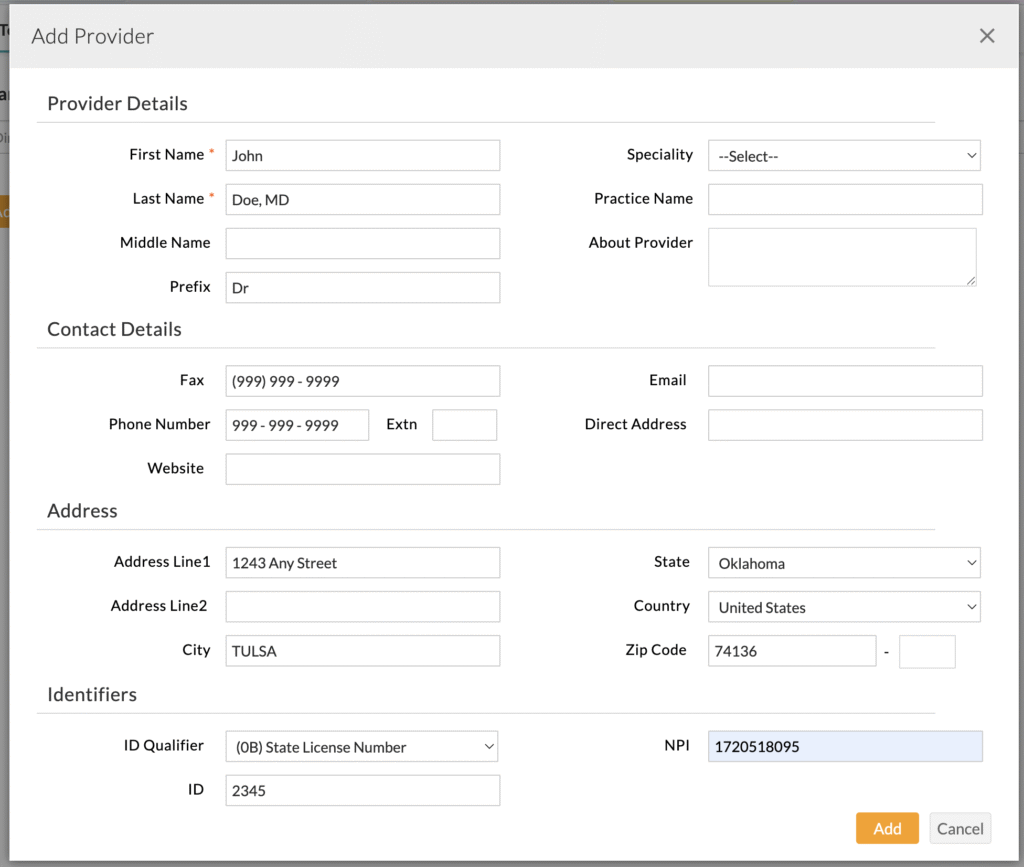
Task: Click the First Name field
Action: (362, 156)
